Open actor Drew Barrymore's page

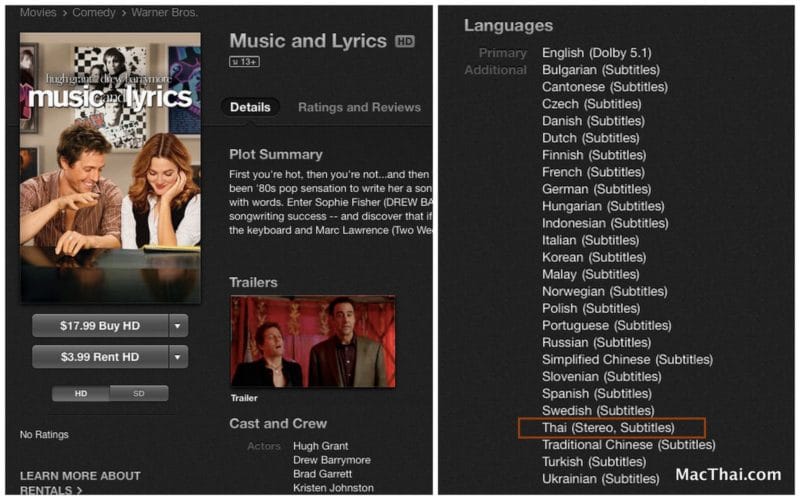click(x=332, y=460)
